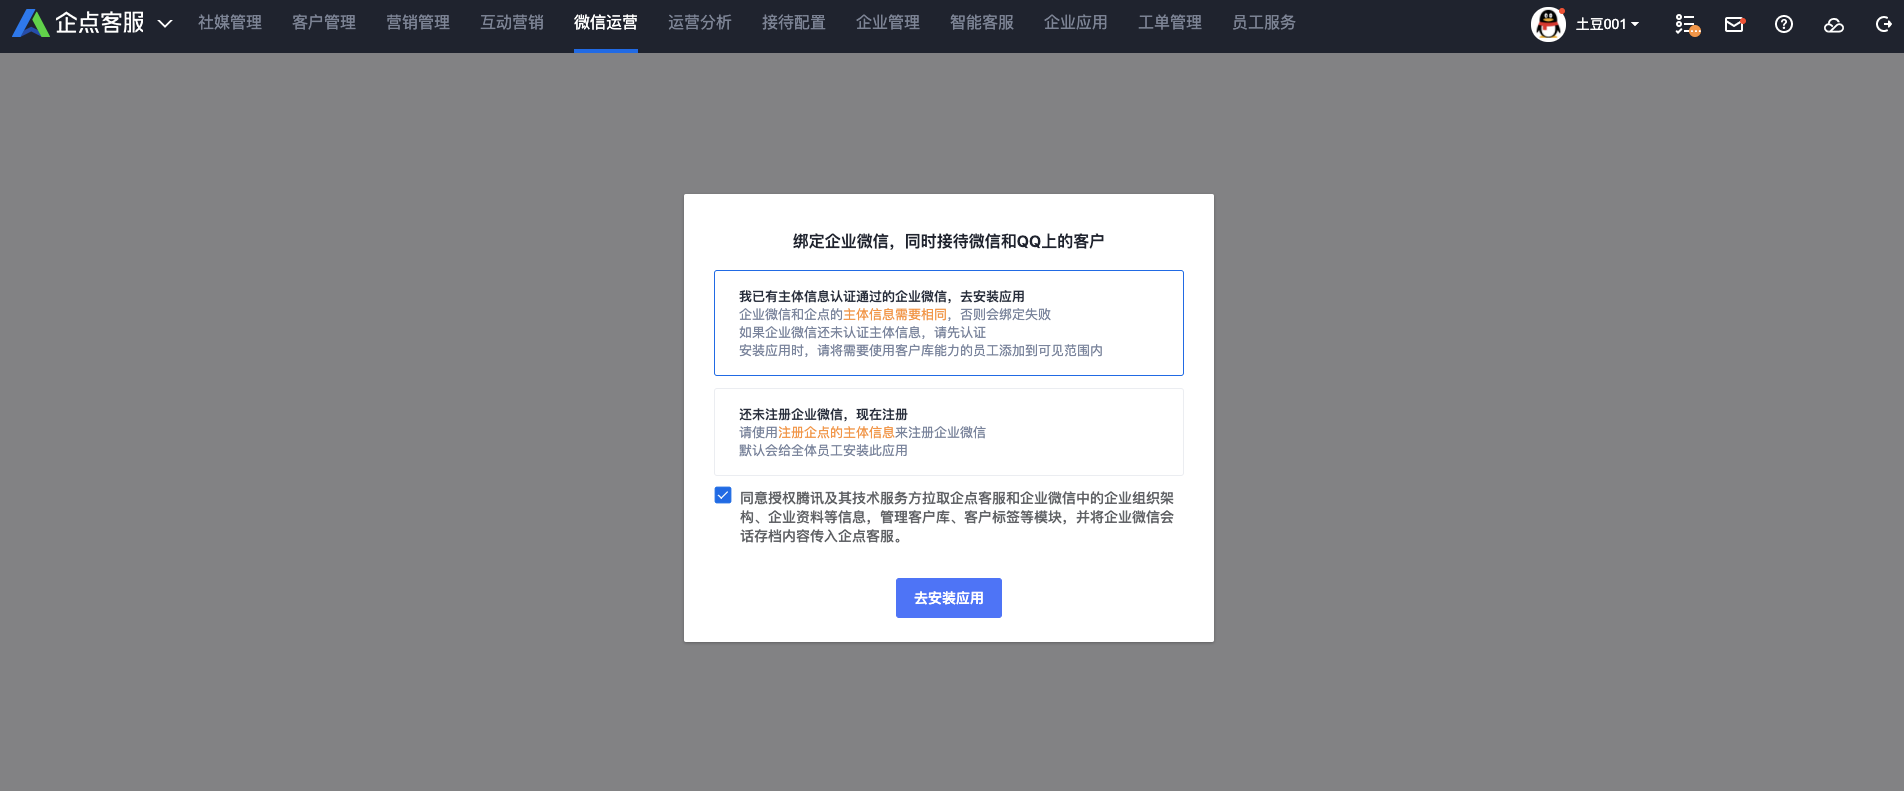Click the orange 注册企点的主体信息 text
The width and height of the screenshot is (1904, 791).
tap(836, 432)
